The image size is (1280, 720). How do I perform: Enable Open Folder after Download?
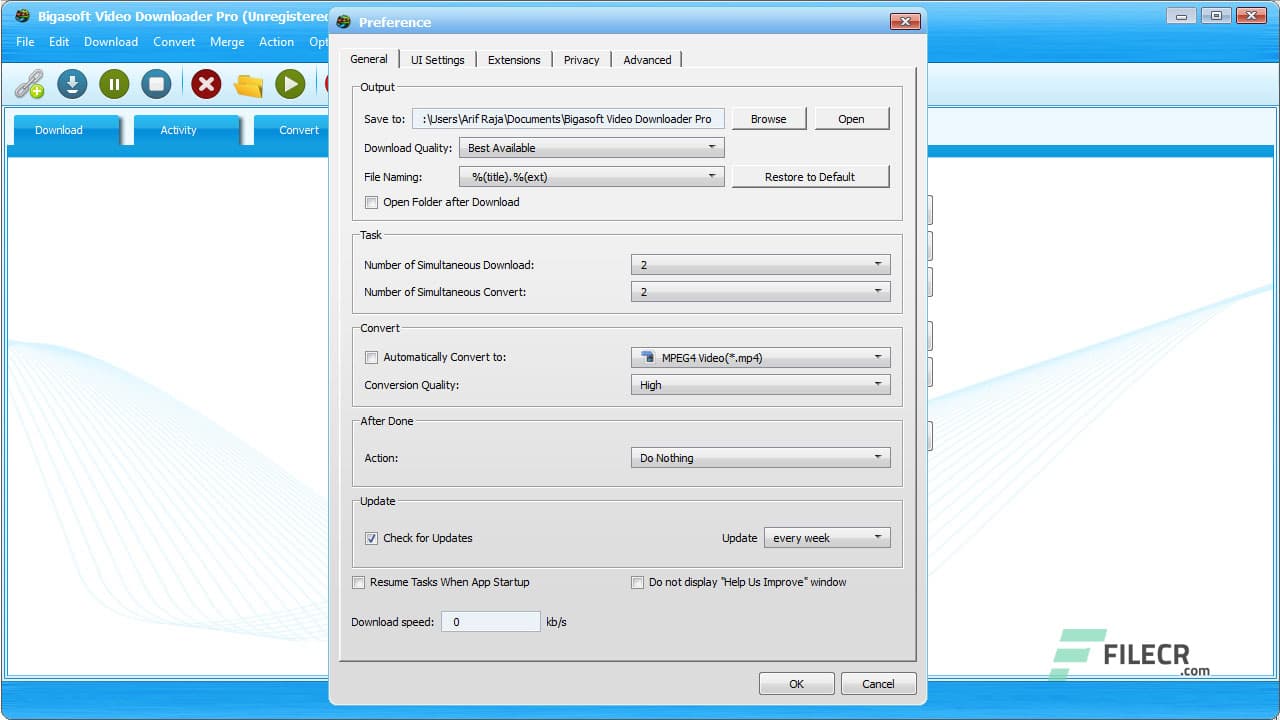[x=371, y=202]
